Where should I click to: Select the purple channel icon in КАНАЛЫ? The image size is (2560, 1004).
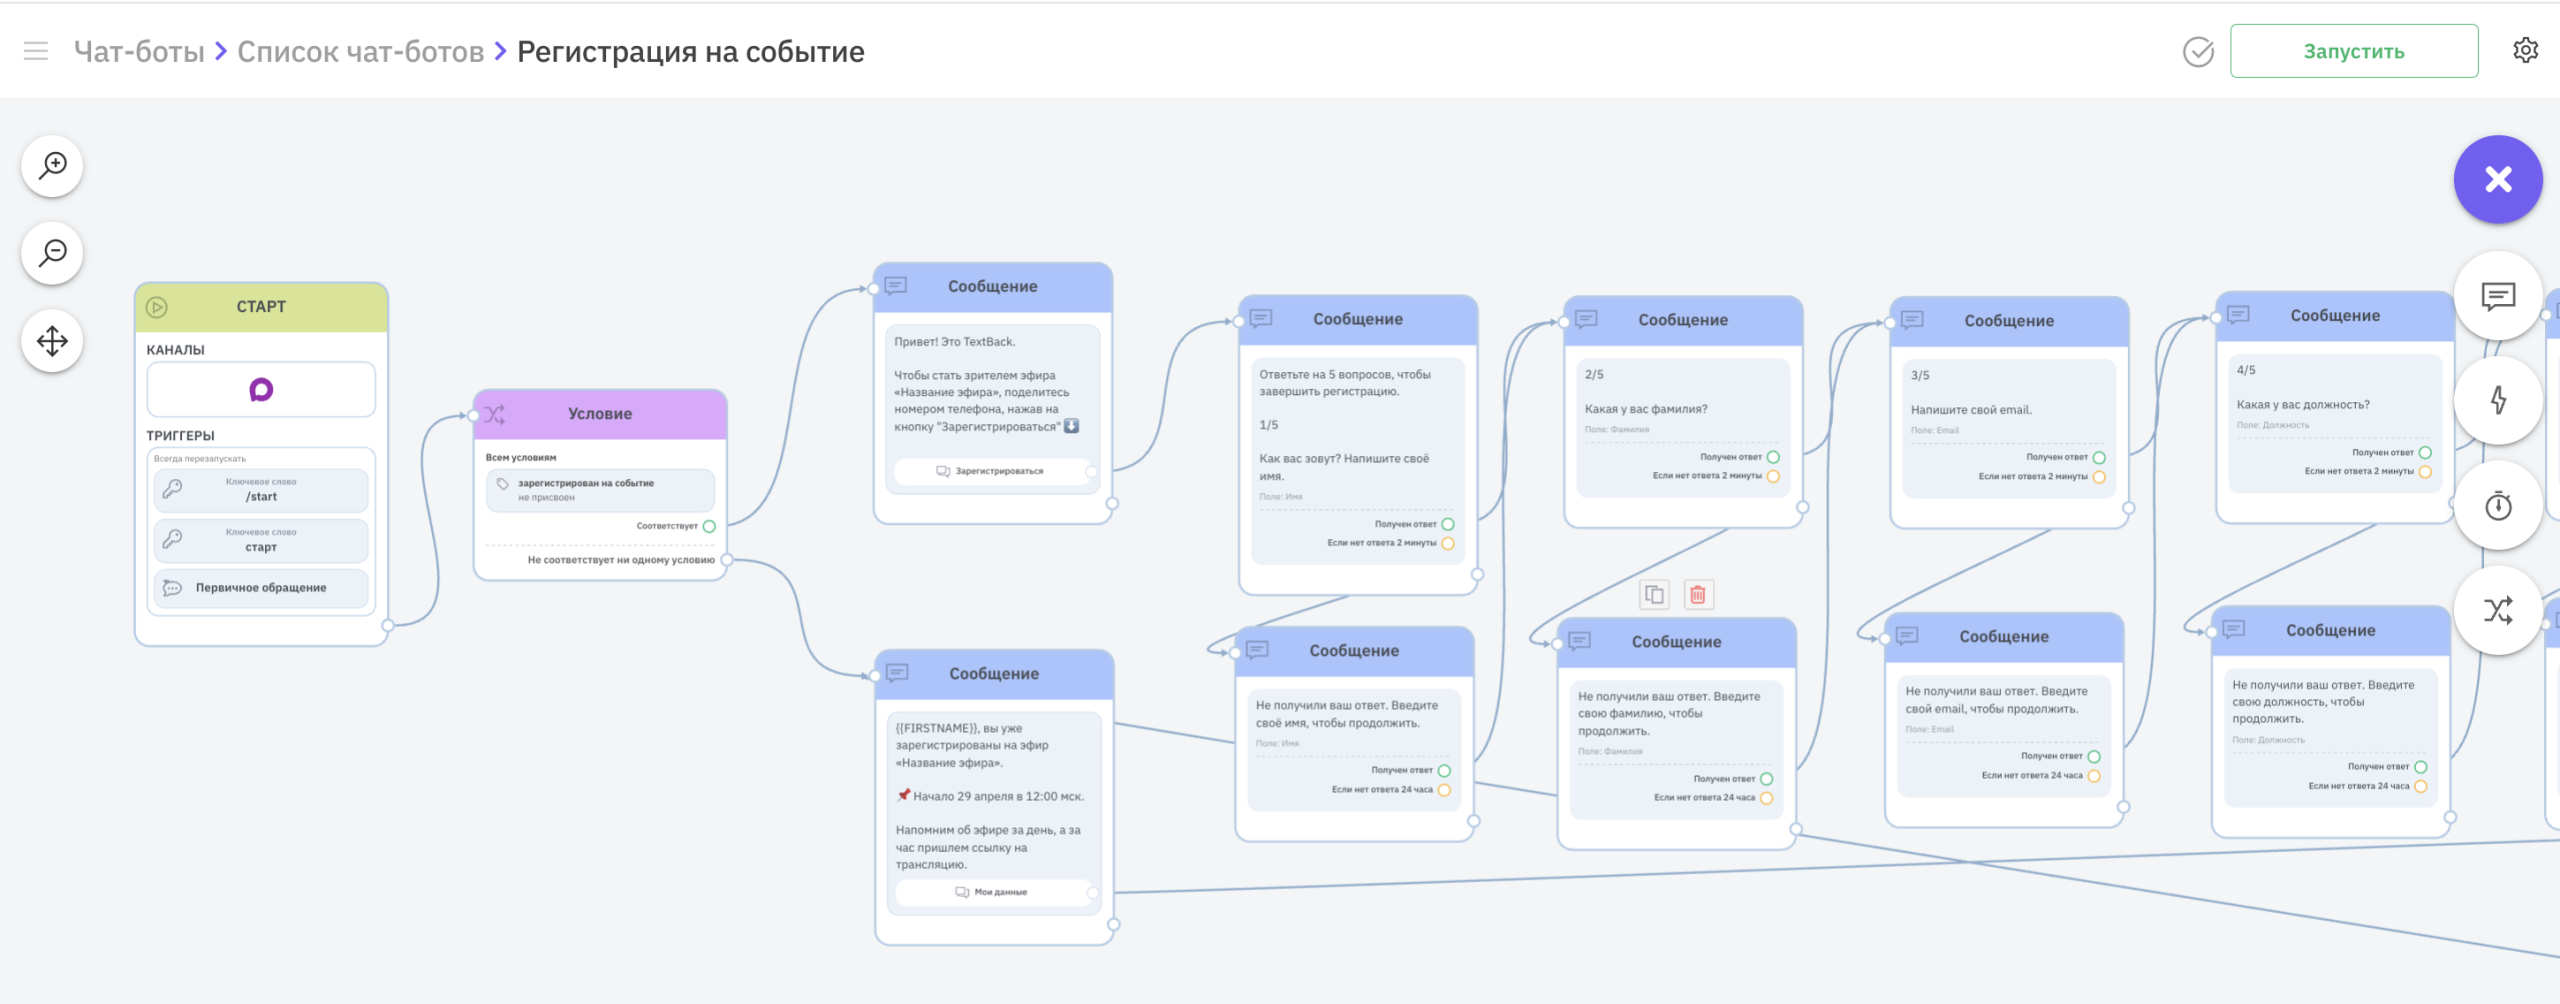261,389
